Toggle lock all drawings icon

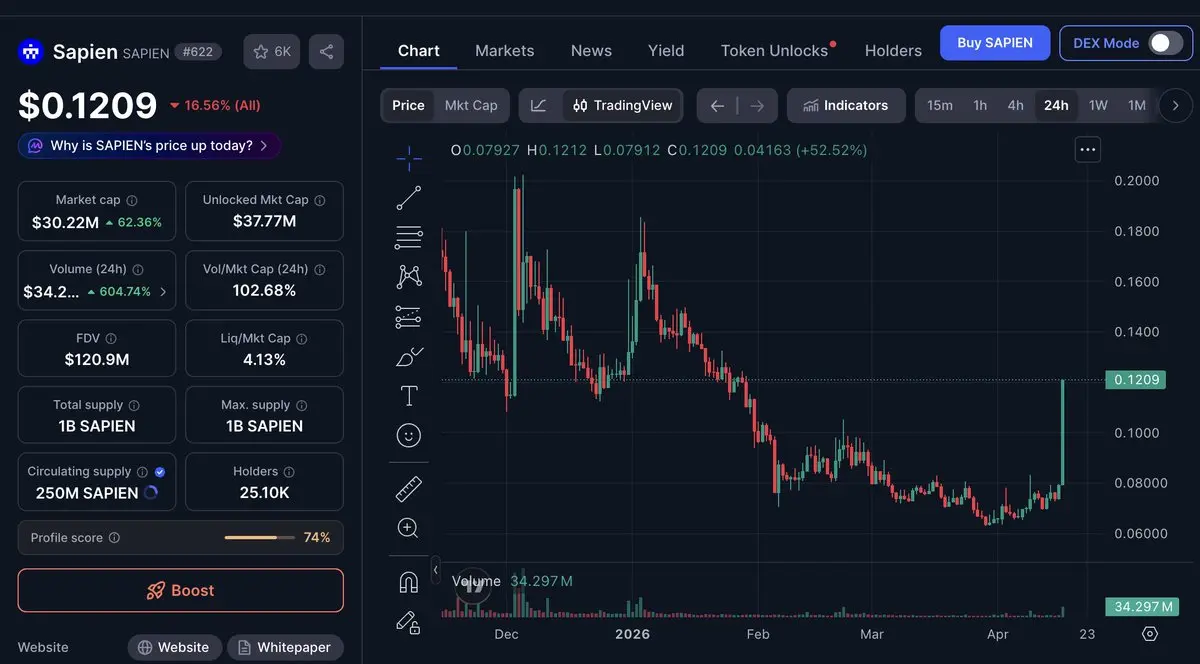(x=408, y=622)
